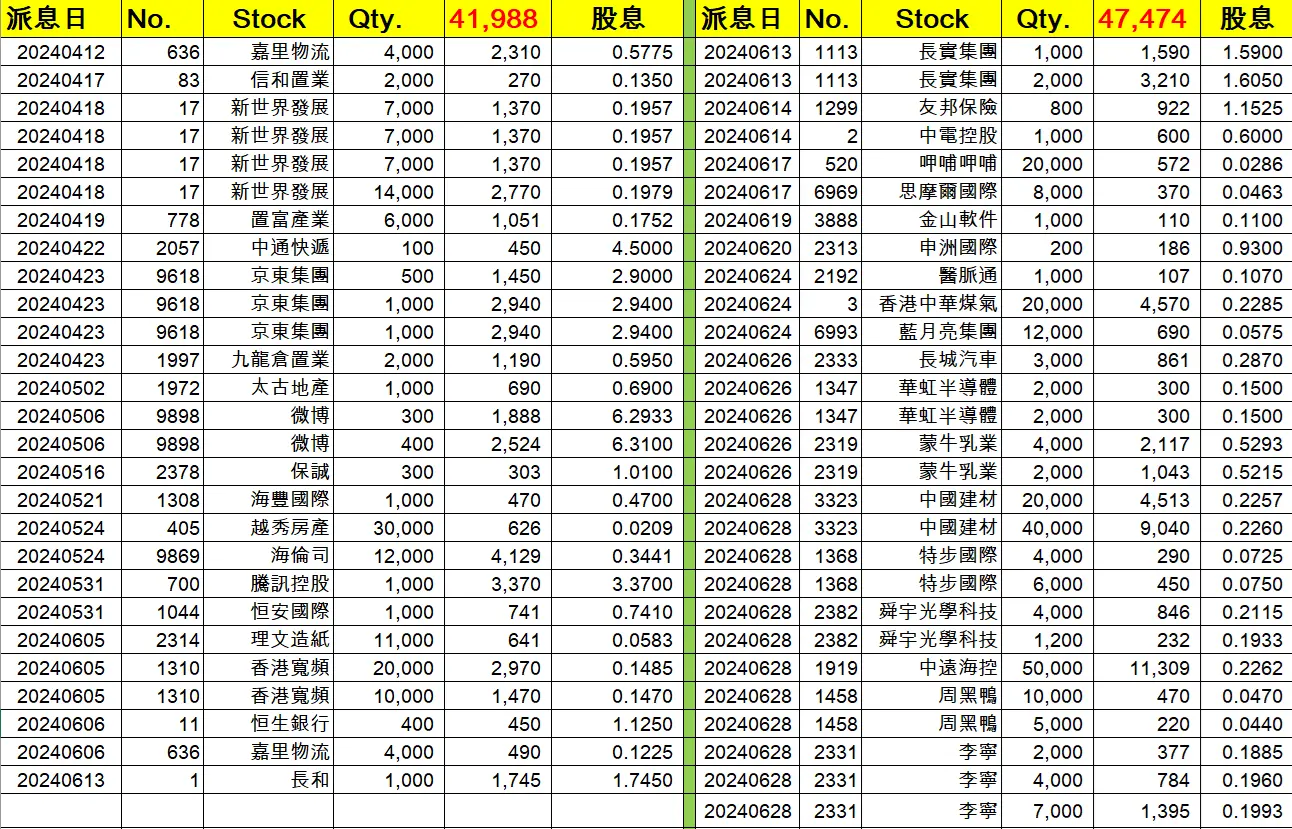Image resolution: width=1292 pixels, height=829 pixels.
Task: Click the date cell 20240620
Action: (x=748, y=248)
